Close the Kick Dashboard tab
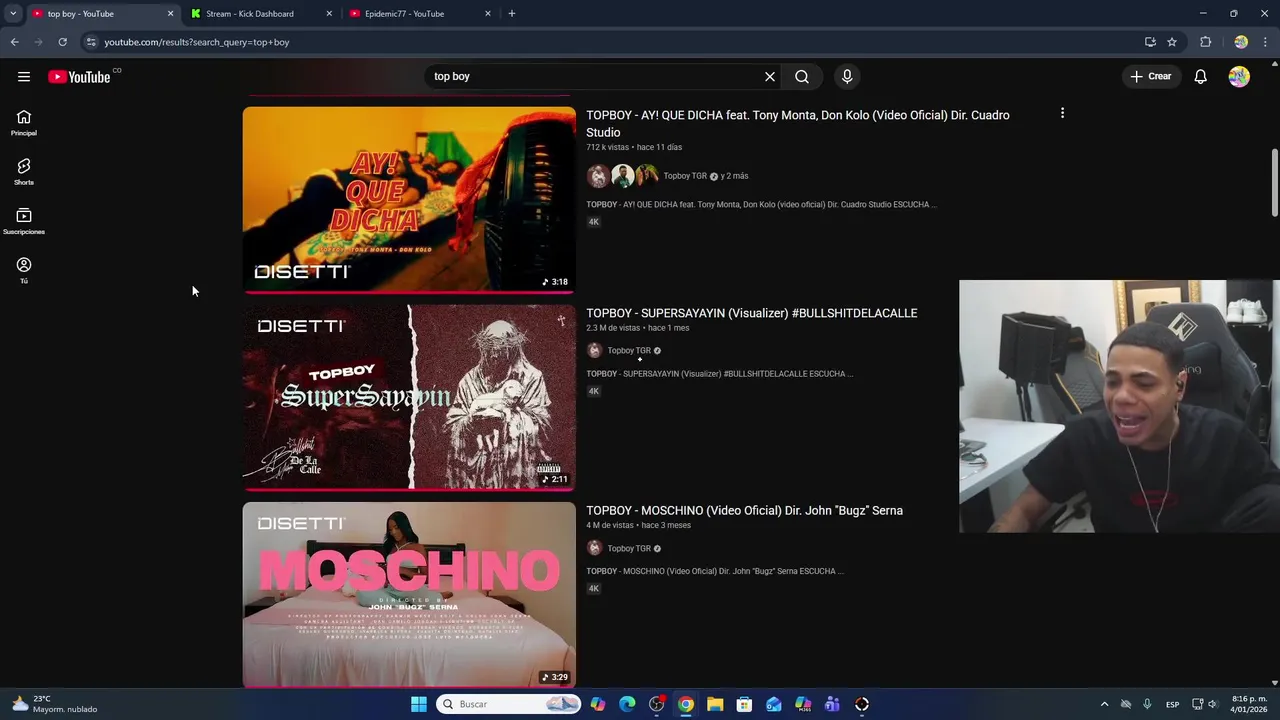 (x=329, y=14)
